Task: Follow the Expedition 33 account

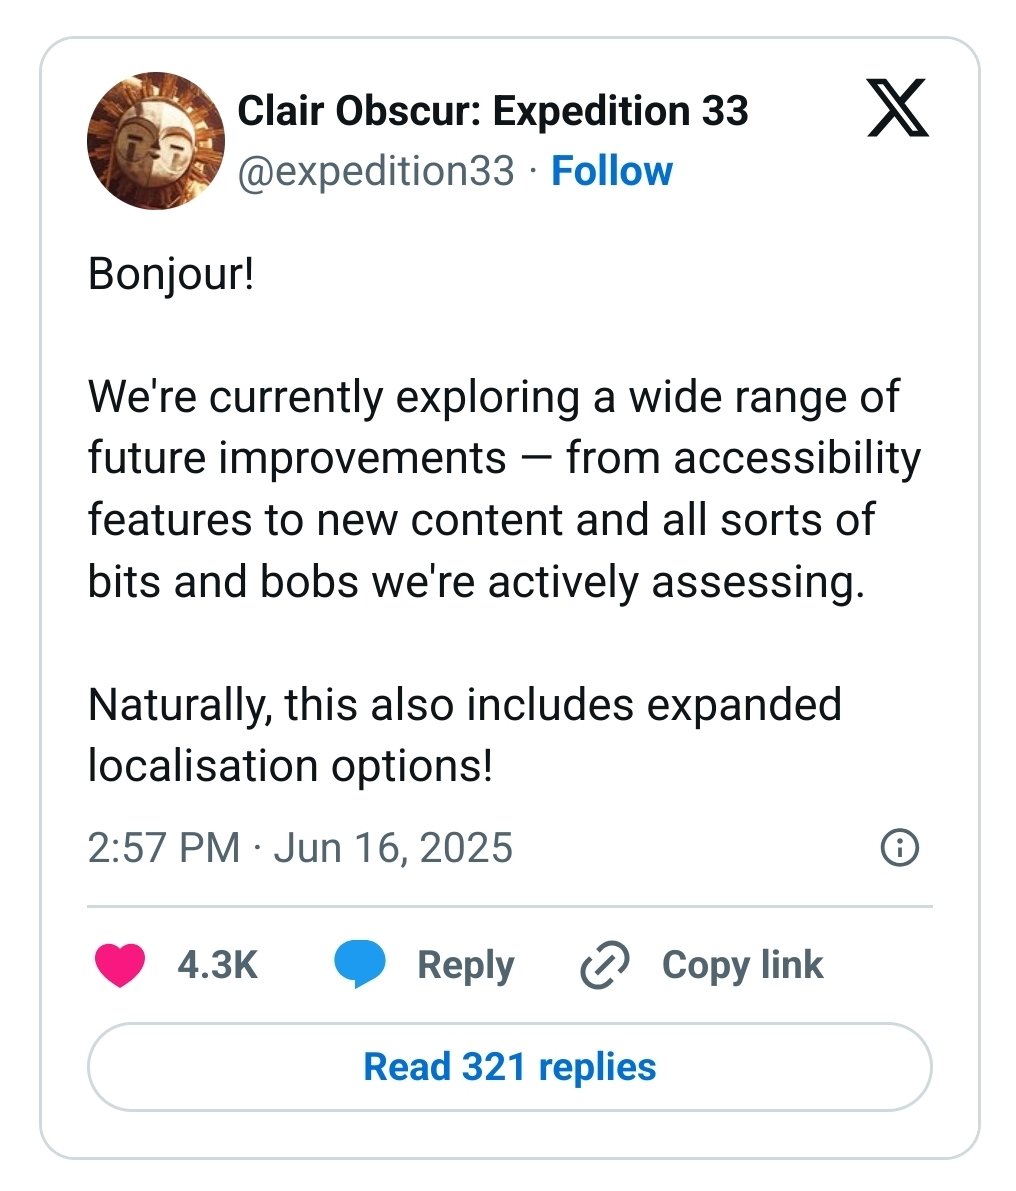Action: pos(612,171)
